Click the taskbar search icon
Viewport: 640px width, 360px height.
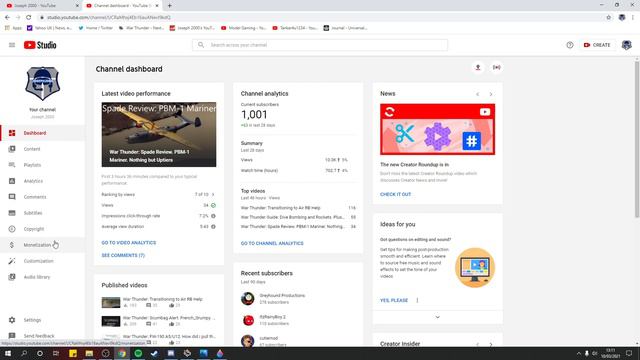click(x=24, y=353)
